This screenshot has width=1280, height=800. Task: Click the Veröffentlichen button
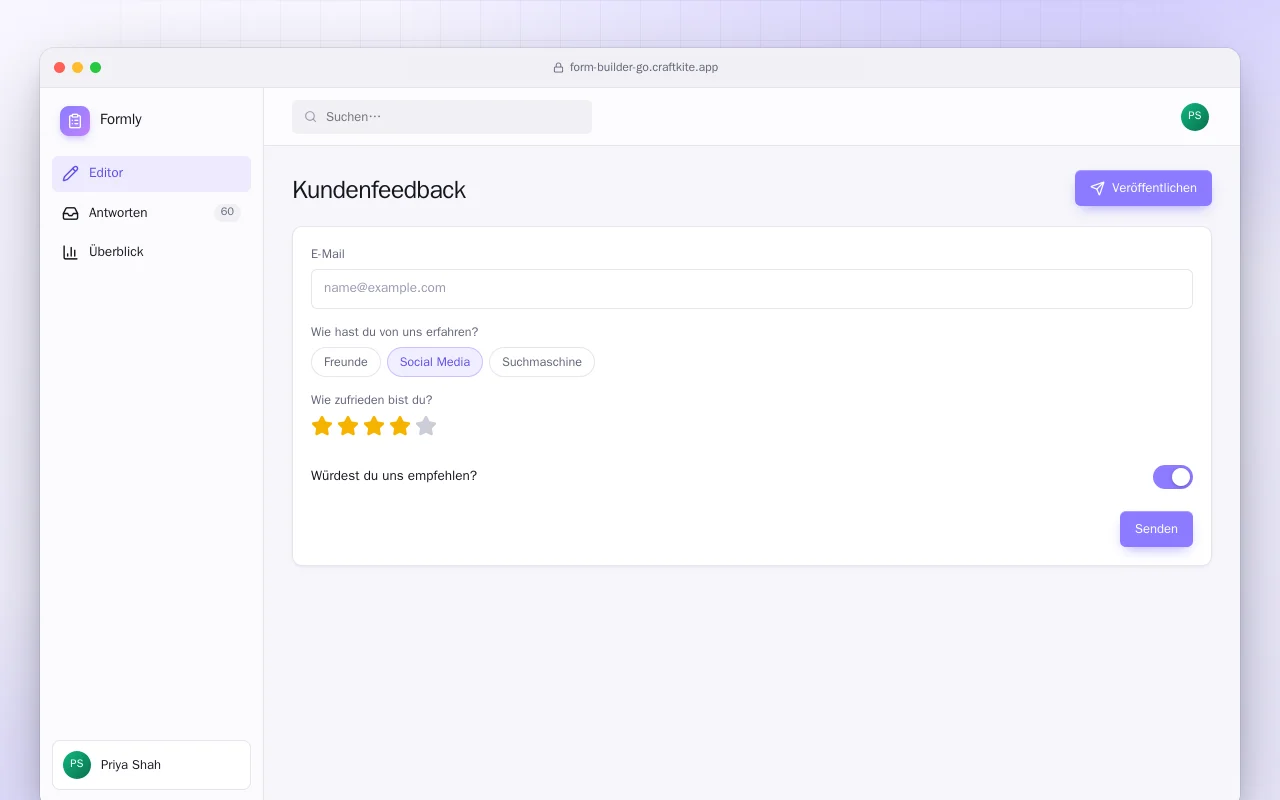click(1143, 188)
